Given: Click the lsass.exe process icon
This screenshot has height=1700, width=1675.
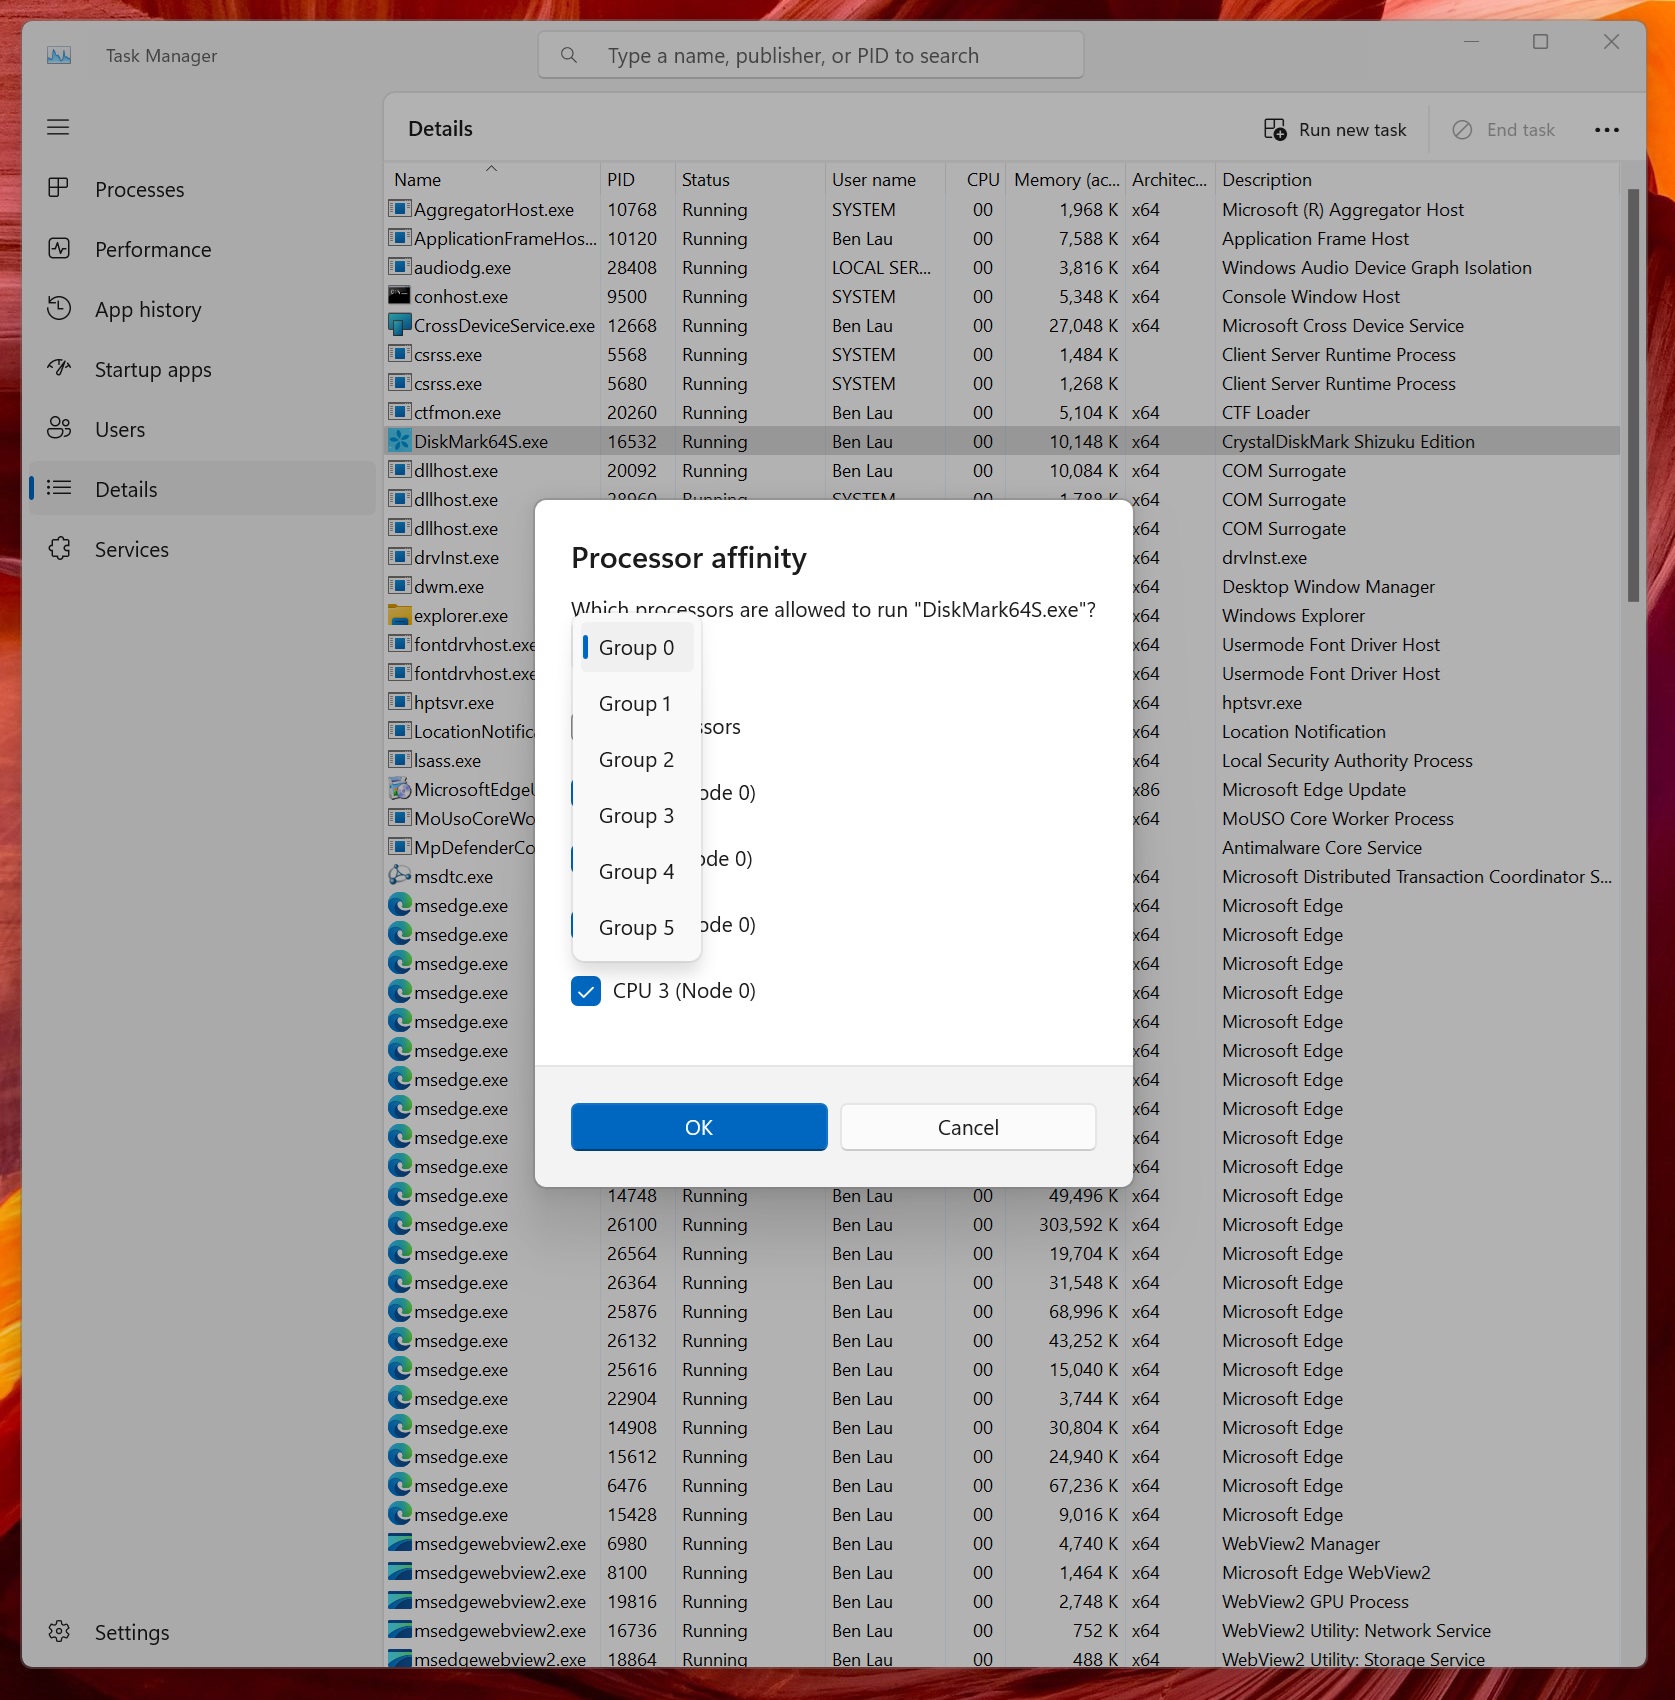Looking at the screenshot, I should coord(400,760).
